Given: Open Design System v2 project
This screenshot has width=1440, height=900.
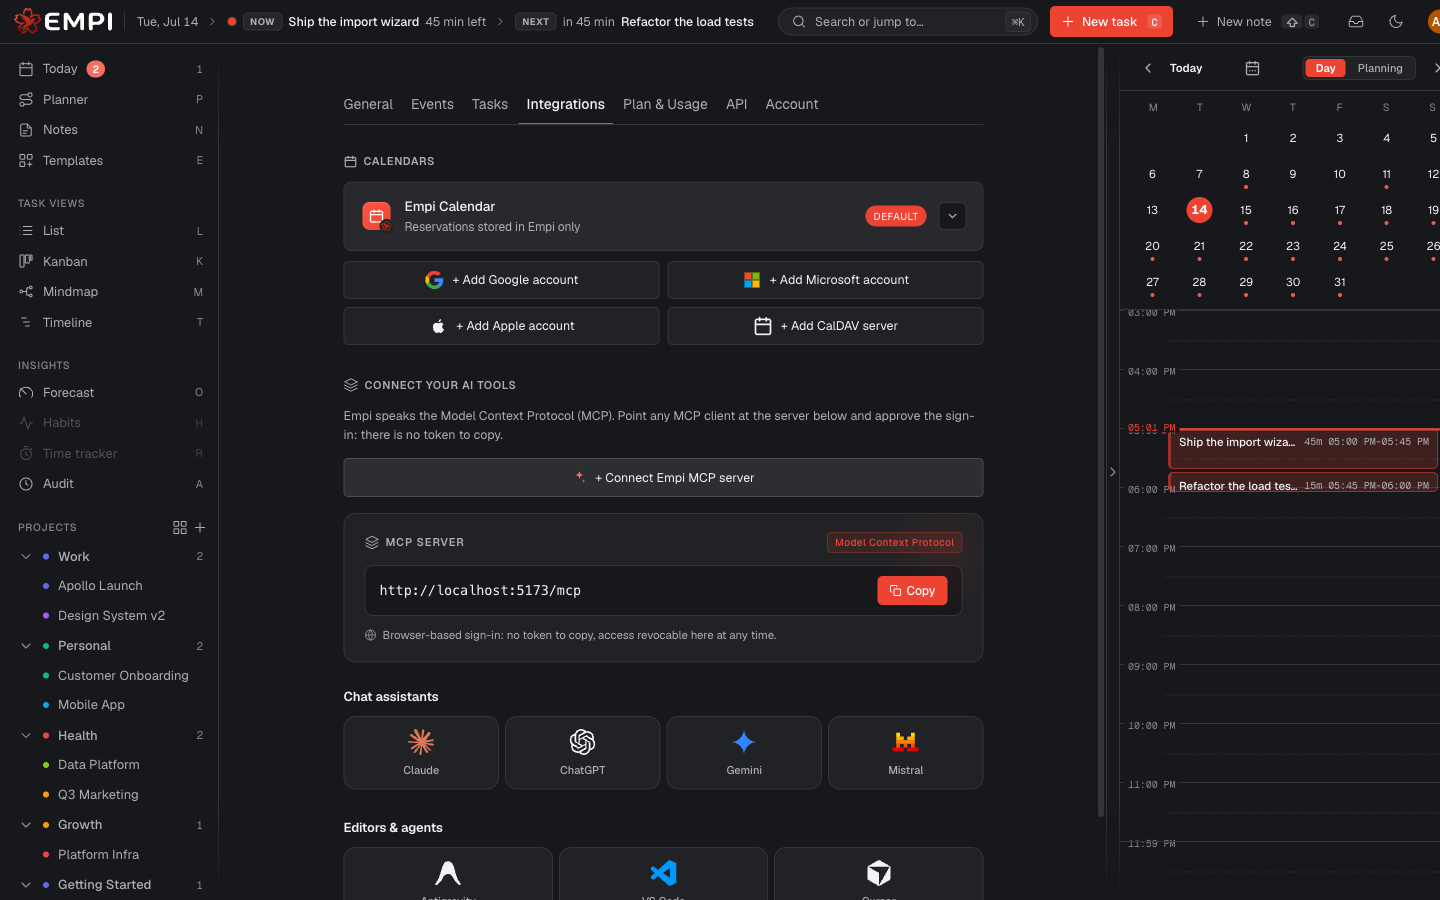Looking at the screenshot, I should 111,616.
